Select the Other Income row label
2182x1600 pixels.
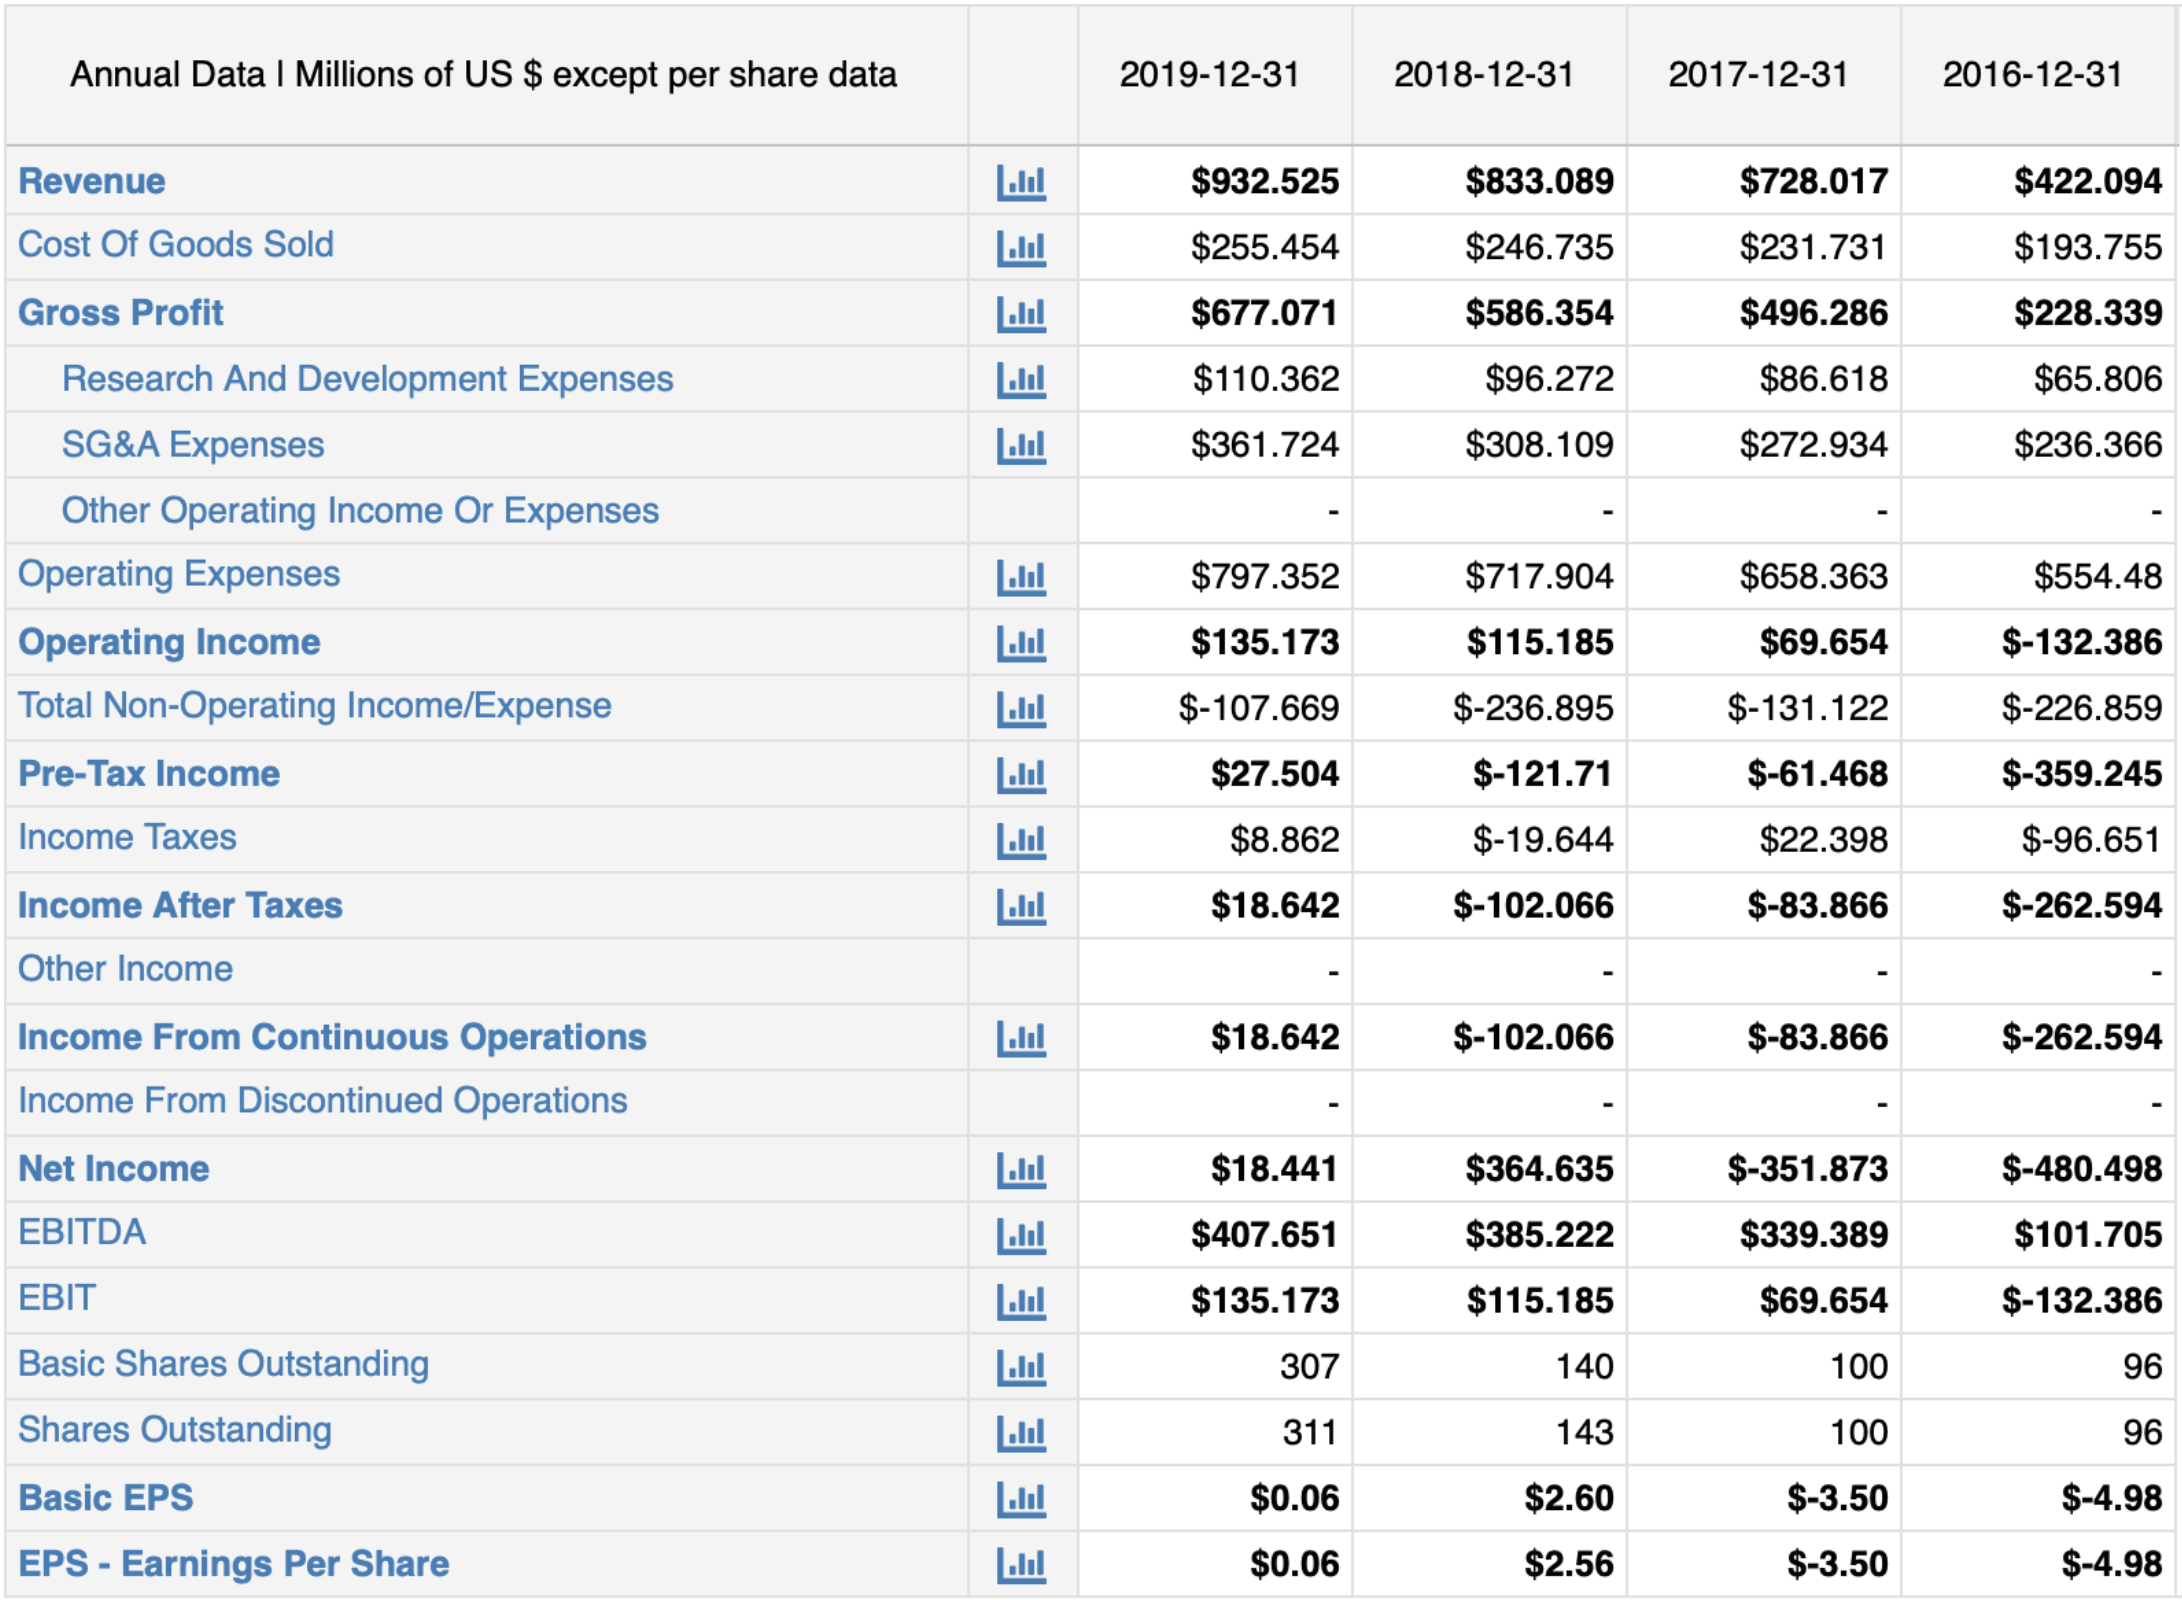(124, 969)
